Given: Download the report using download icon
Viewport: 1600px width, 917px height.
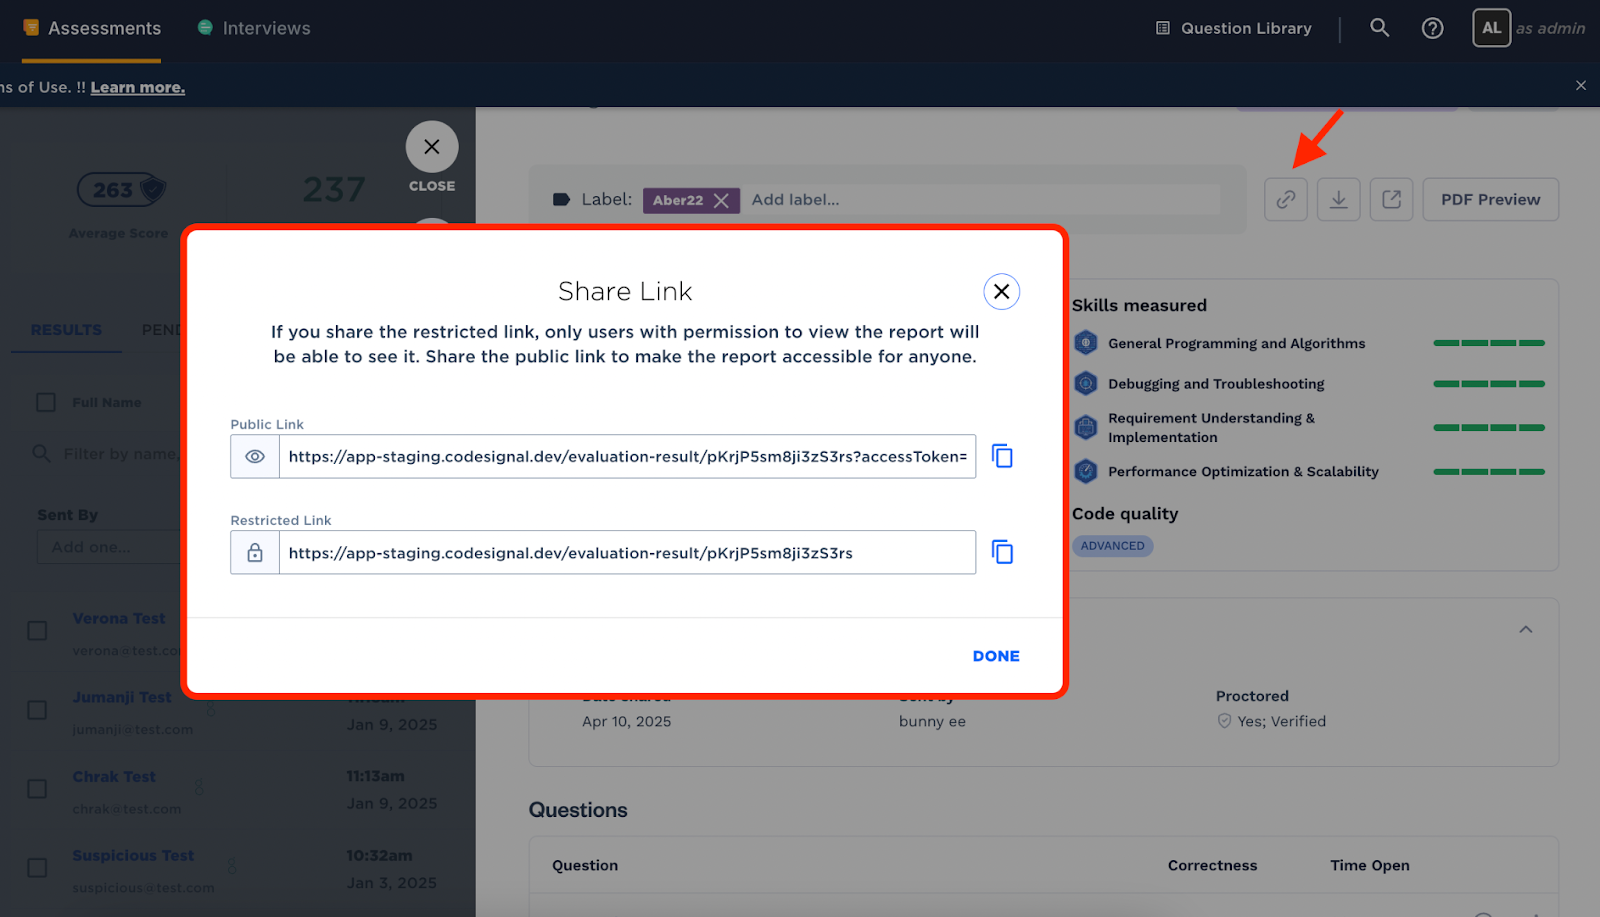Looking at the screenshot, I should click(x=1338, y=199).
